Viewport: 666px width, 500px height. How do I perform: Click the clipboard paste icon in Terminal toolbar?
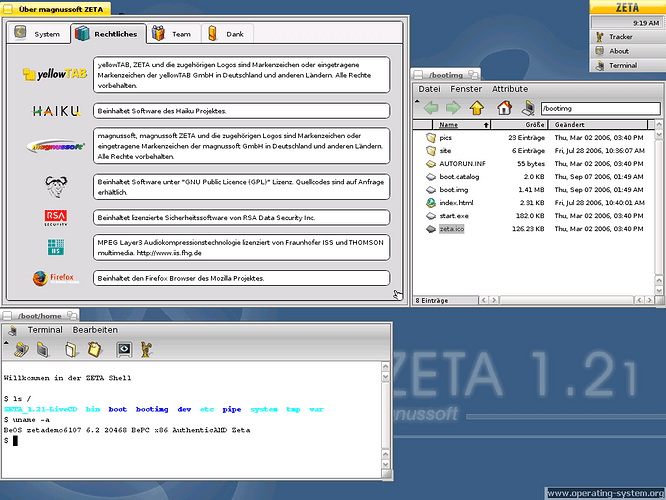[x=94, y=349]
